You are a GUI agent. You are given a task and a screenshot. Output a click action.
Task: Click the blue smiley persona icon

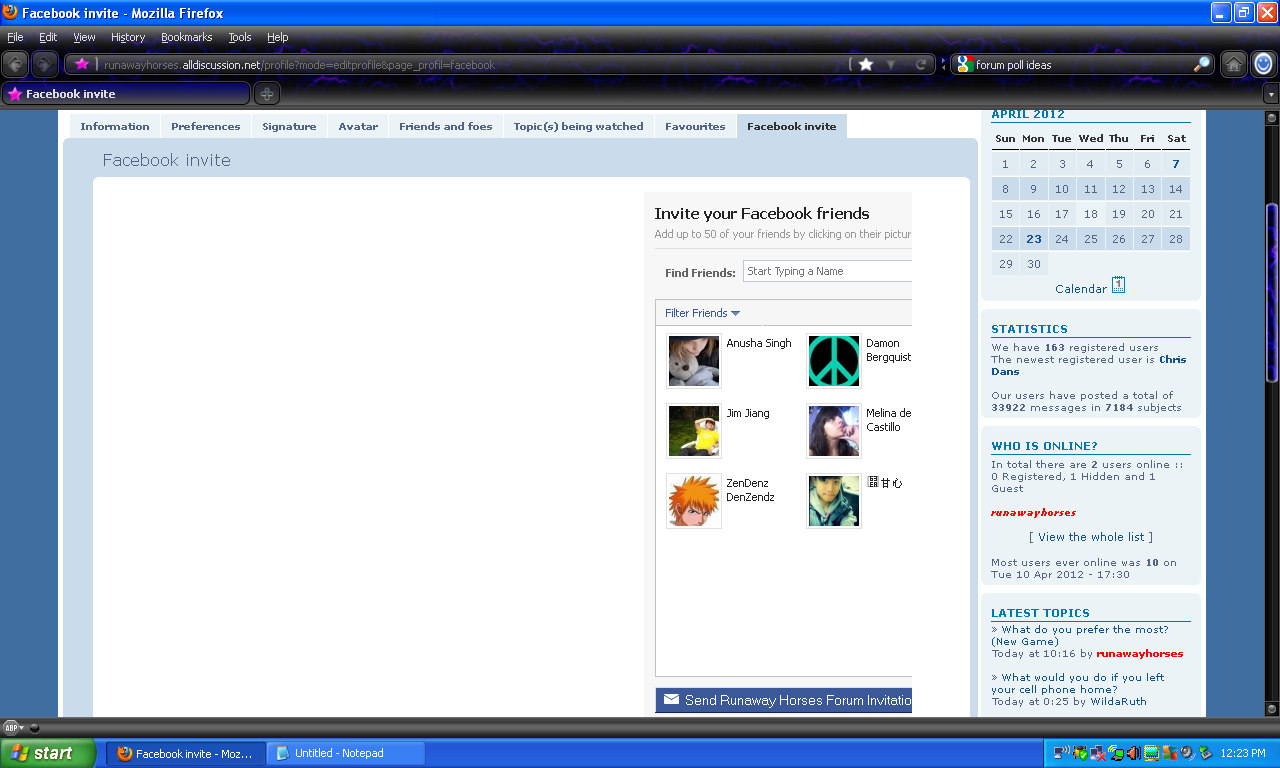(1264, 64)
